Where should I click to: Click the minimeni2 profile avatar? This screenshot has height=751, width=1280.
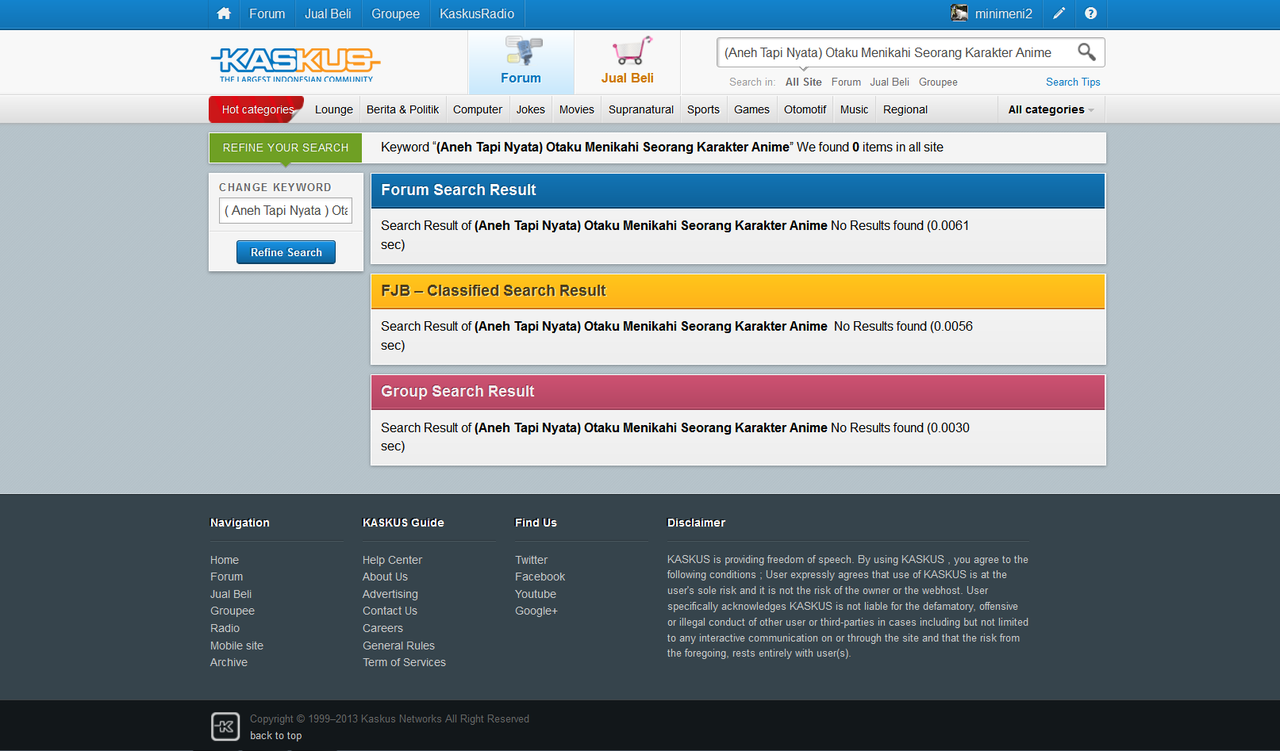[959, 13]
